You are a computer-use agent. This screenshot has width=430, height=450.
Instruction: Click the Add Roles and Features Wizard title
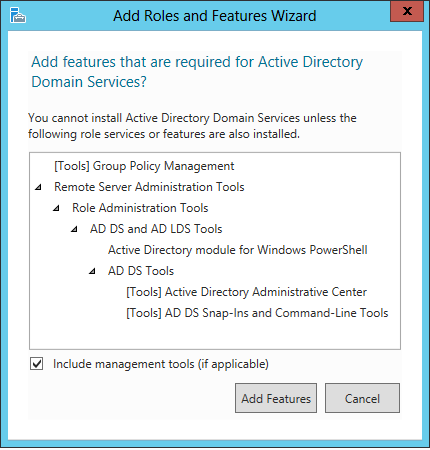point(215,16)
